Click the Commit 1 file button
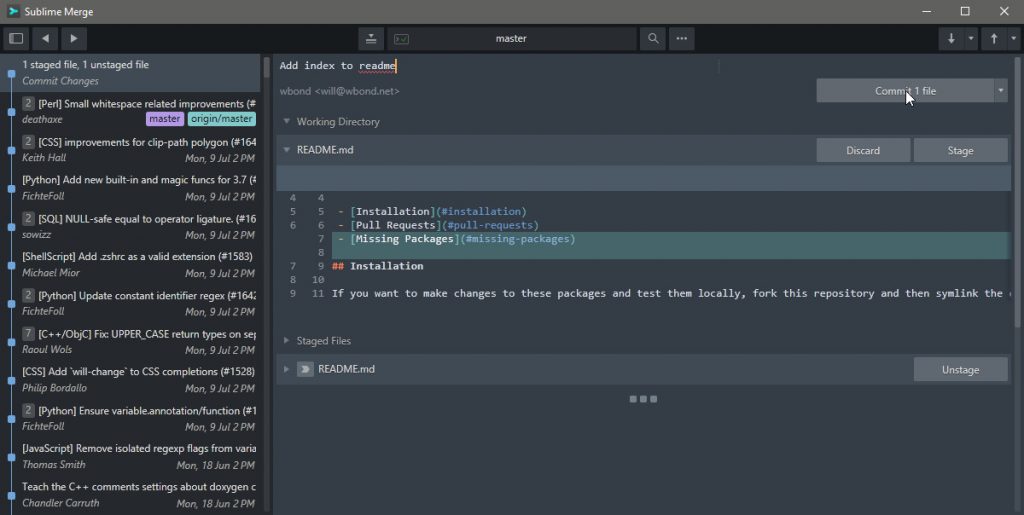 point(905,91)
